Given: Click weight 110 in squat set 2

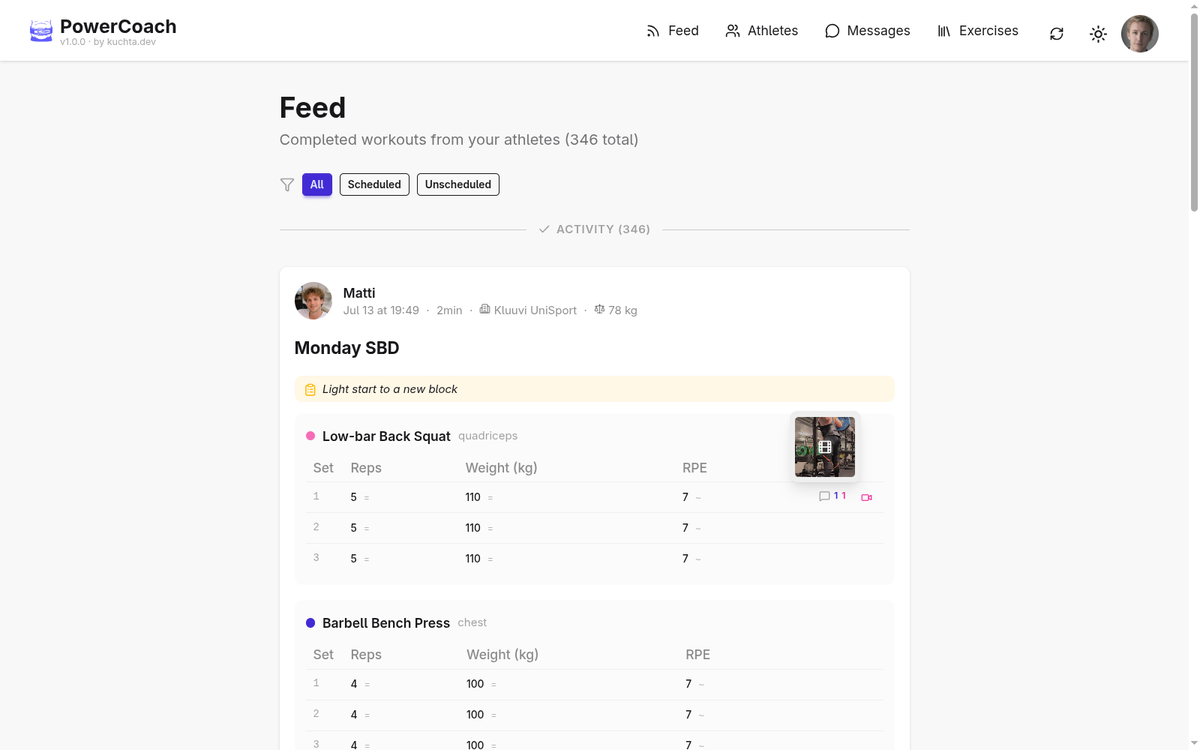Looking at the screenshot, I should pyautogui.click(x=473, y=528).
